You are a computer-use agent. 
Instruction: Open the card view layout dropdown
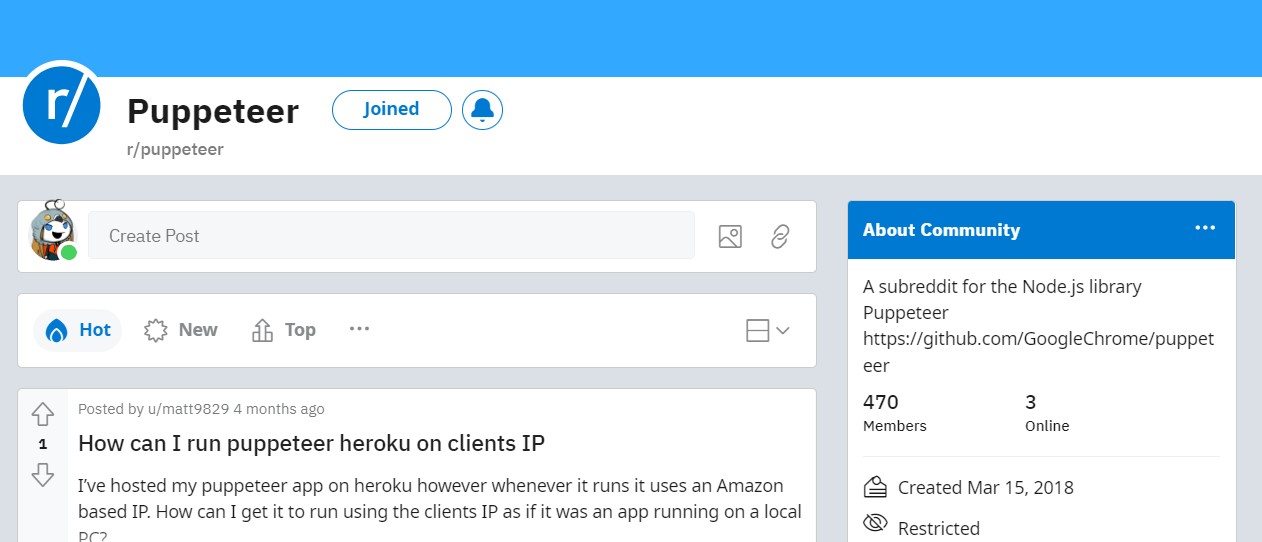point(768,331)
